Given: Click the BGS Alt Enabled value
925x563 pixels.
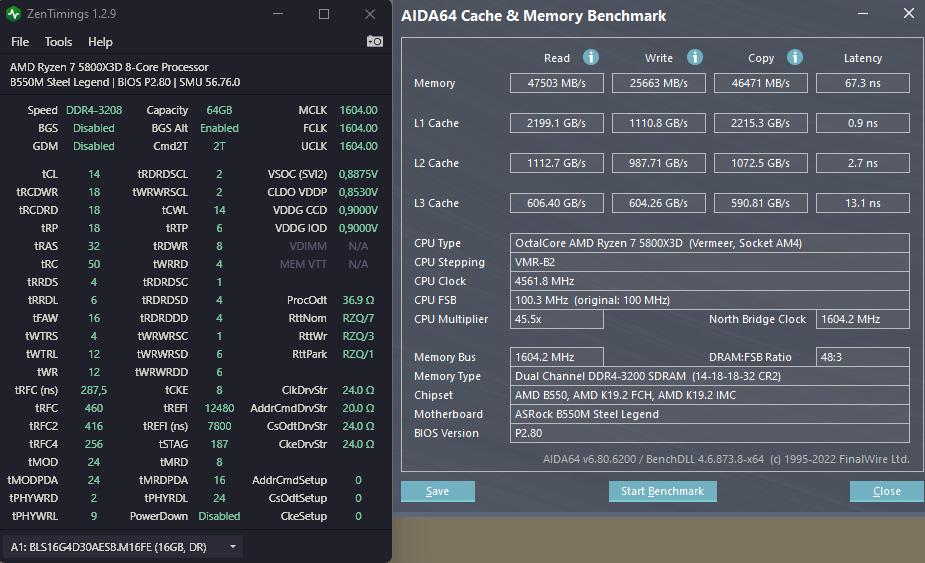Looking at the screenshot, I should [x=219, y=128].
